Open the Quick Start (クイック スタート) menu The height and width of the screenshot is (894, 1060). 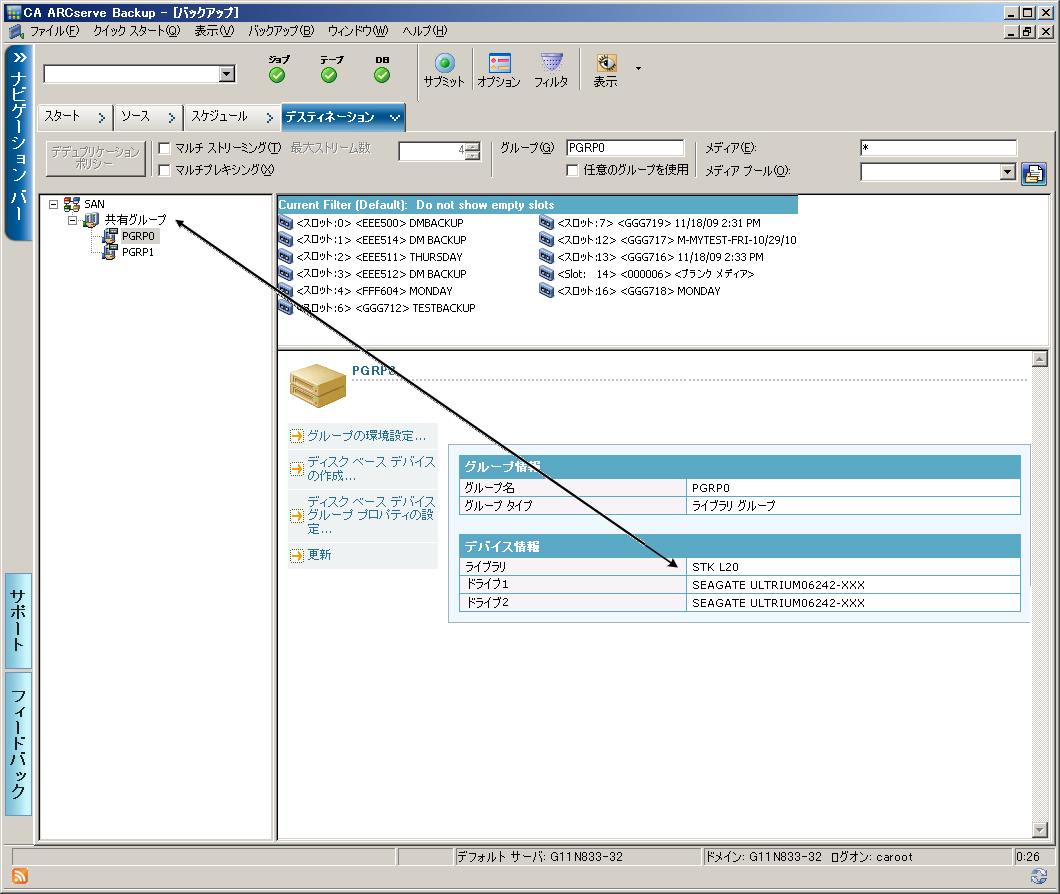tap(136, 31)
